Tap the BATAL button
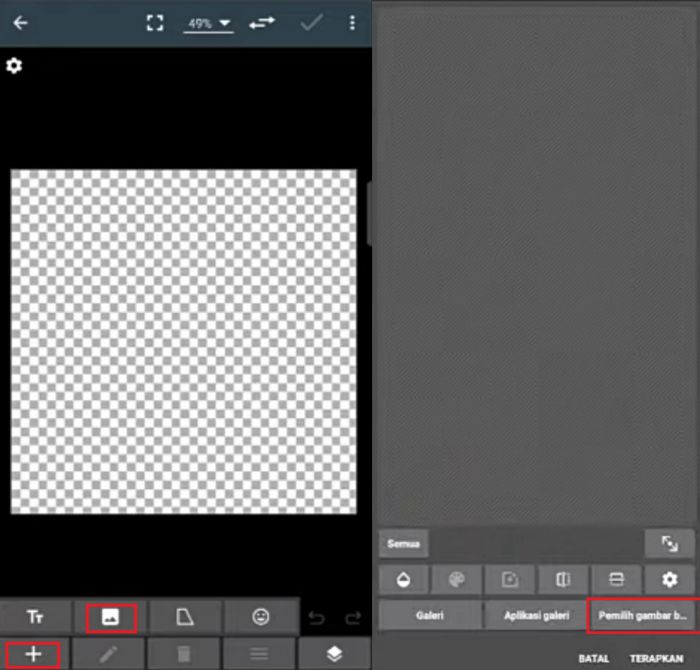Viewport: 700px width, 670px height. tap(594, 658)
